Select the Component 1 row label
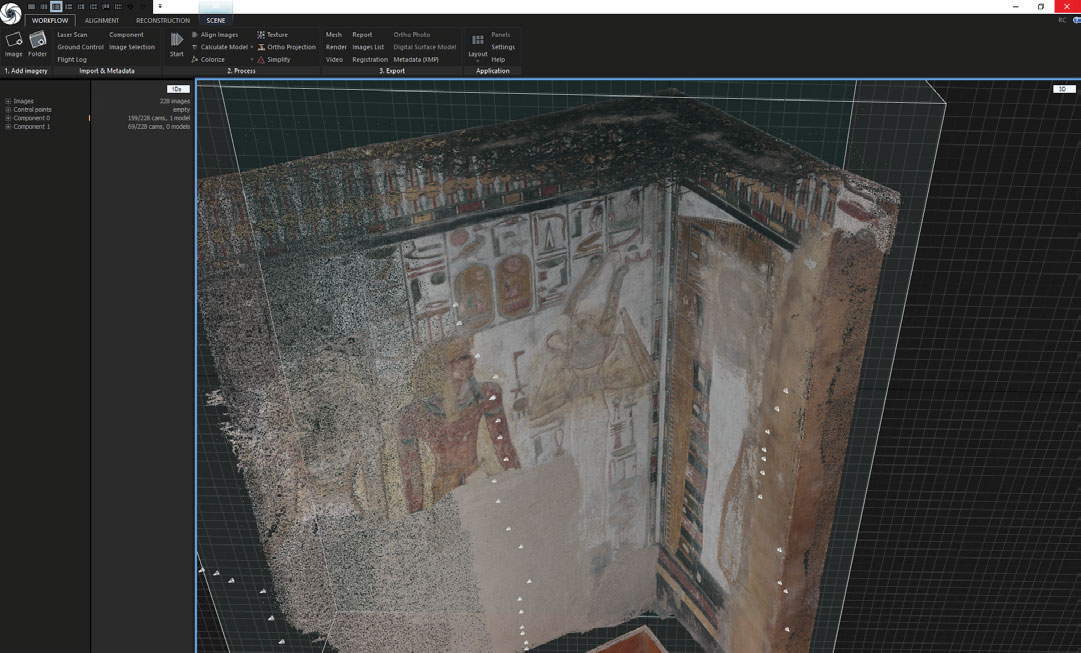The image size is (1081, 653). [32, 127]
